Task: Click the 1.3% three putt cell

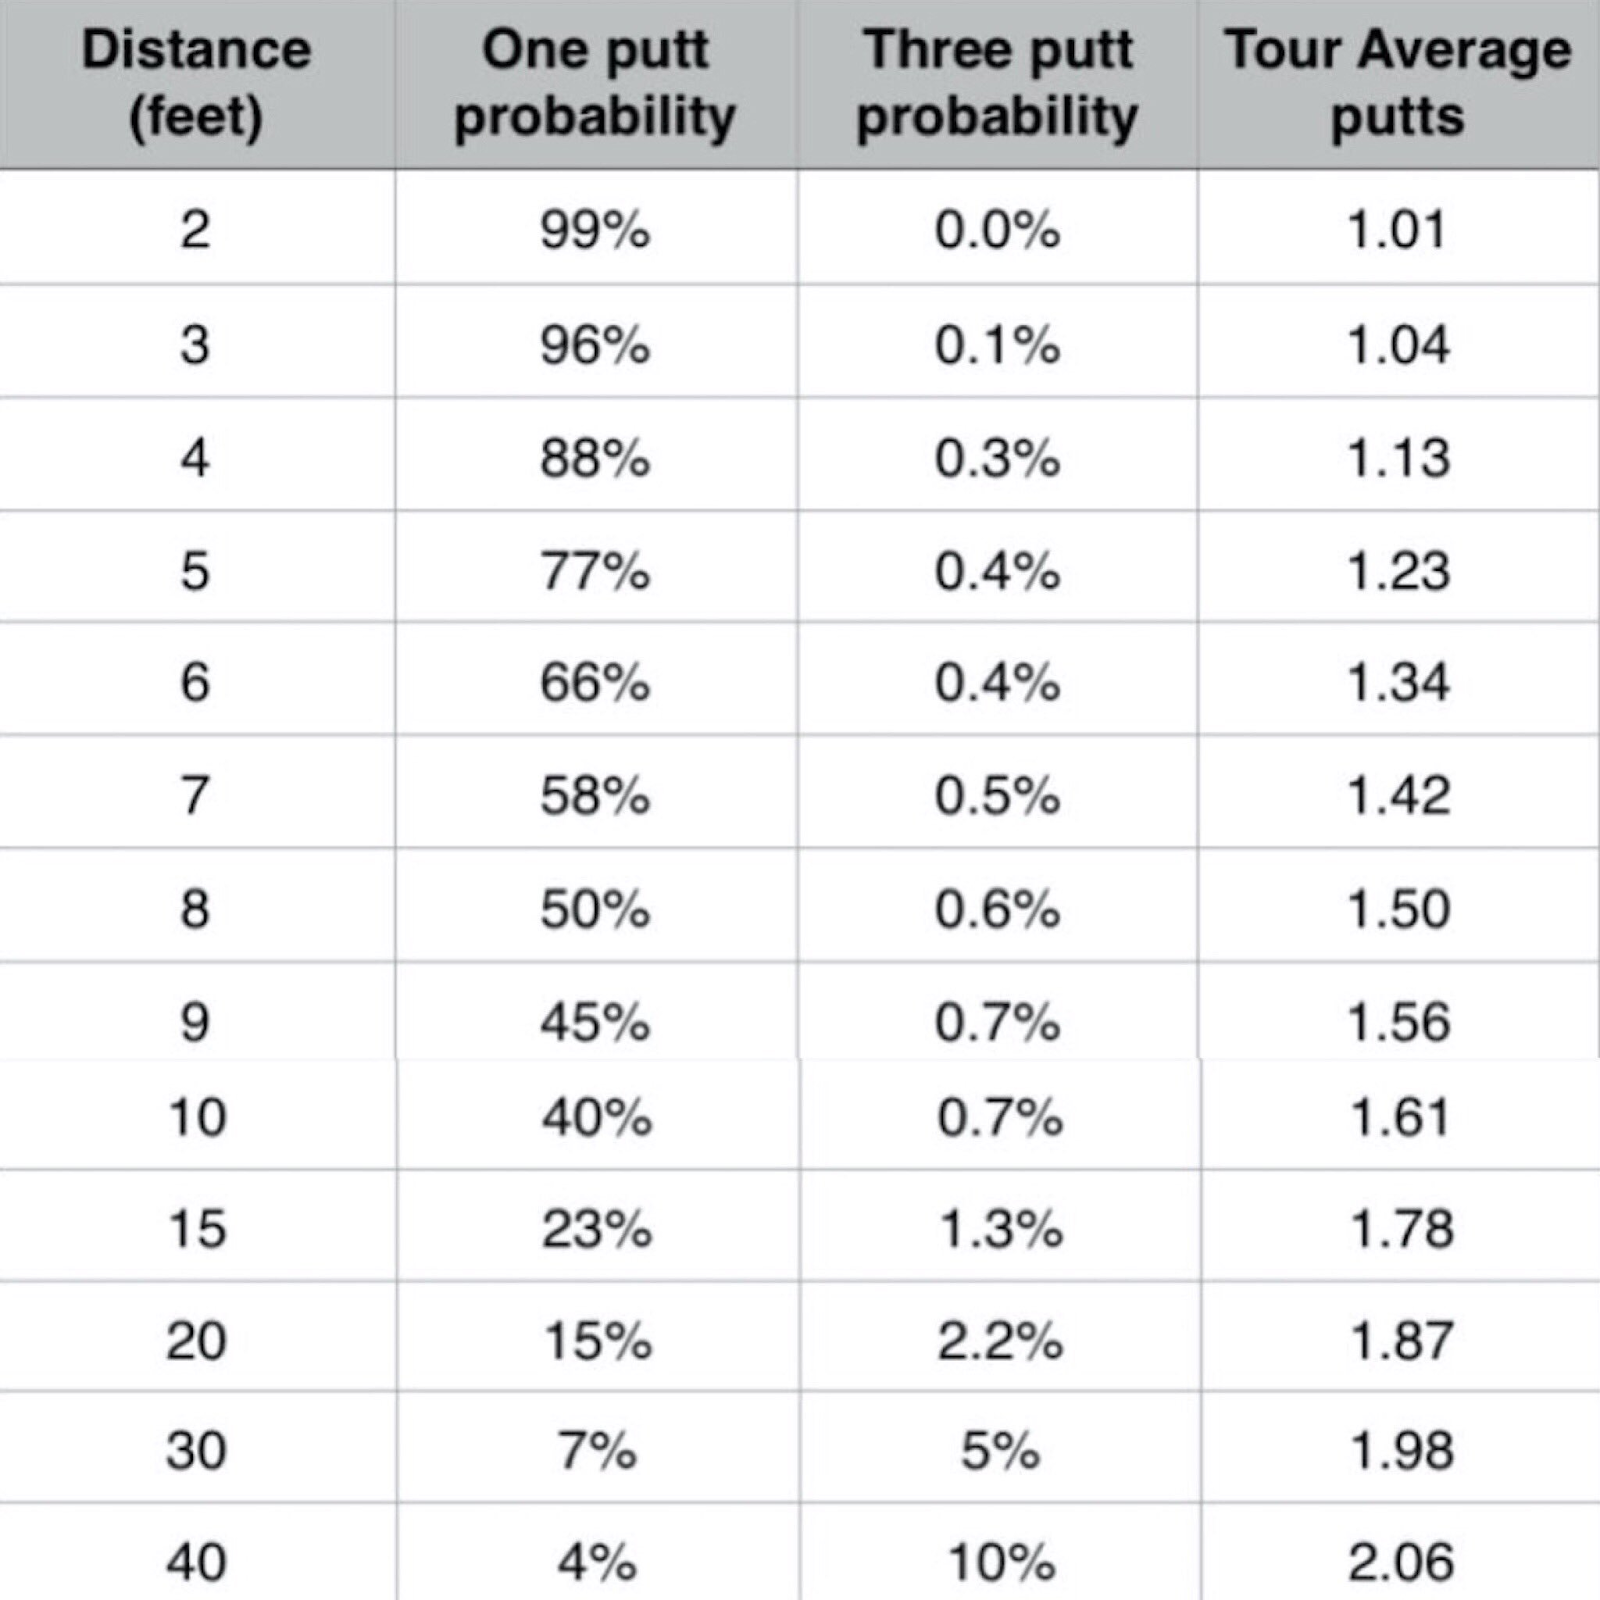Action: click(x=1000, y=1227)
